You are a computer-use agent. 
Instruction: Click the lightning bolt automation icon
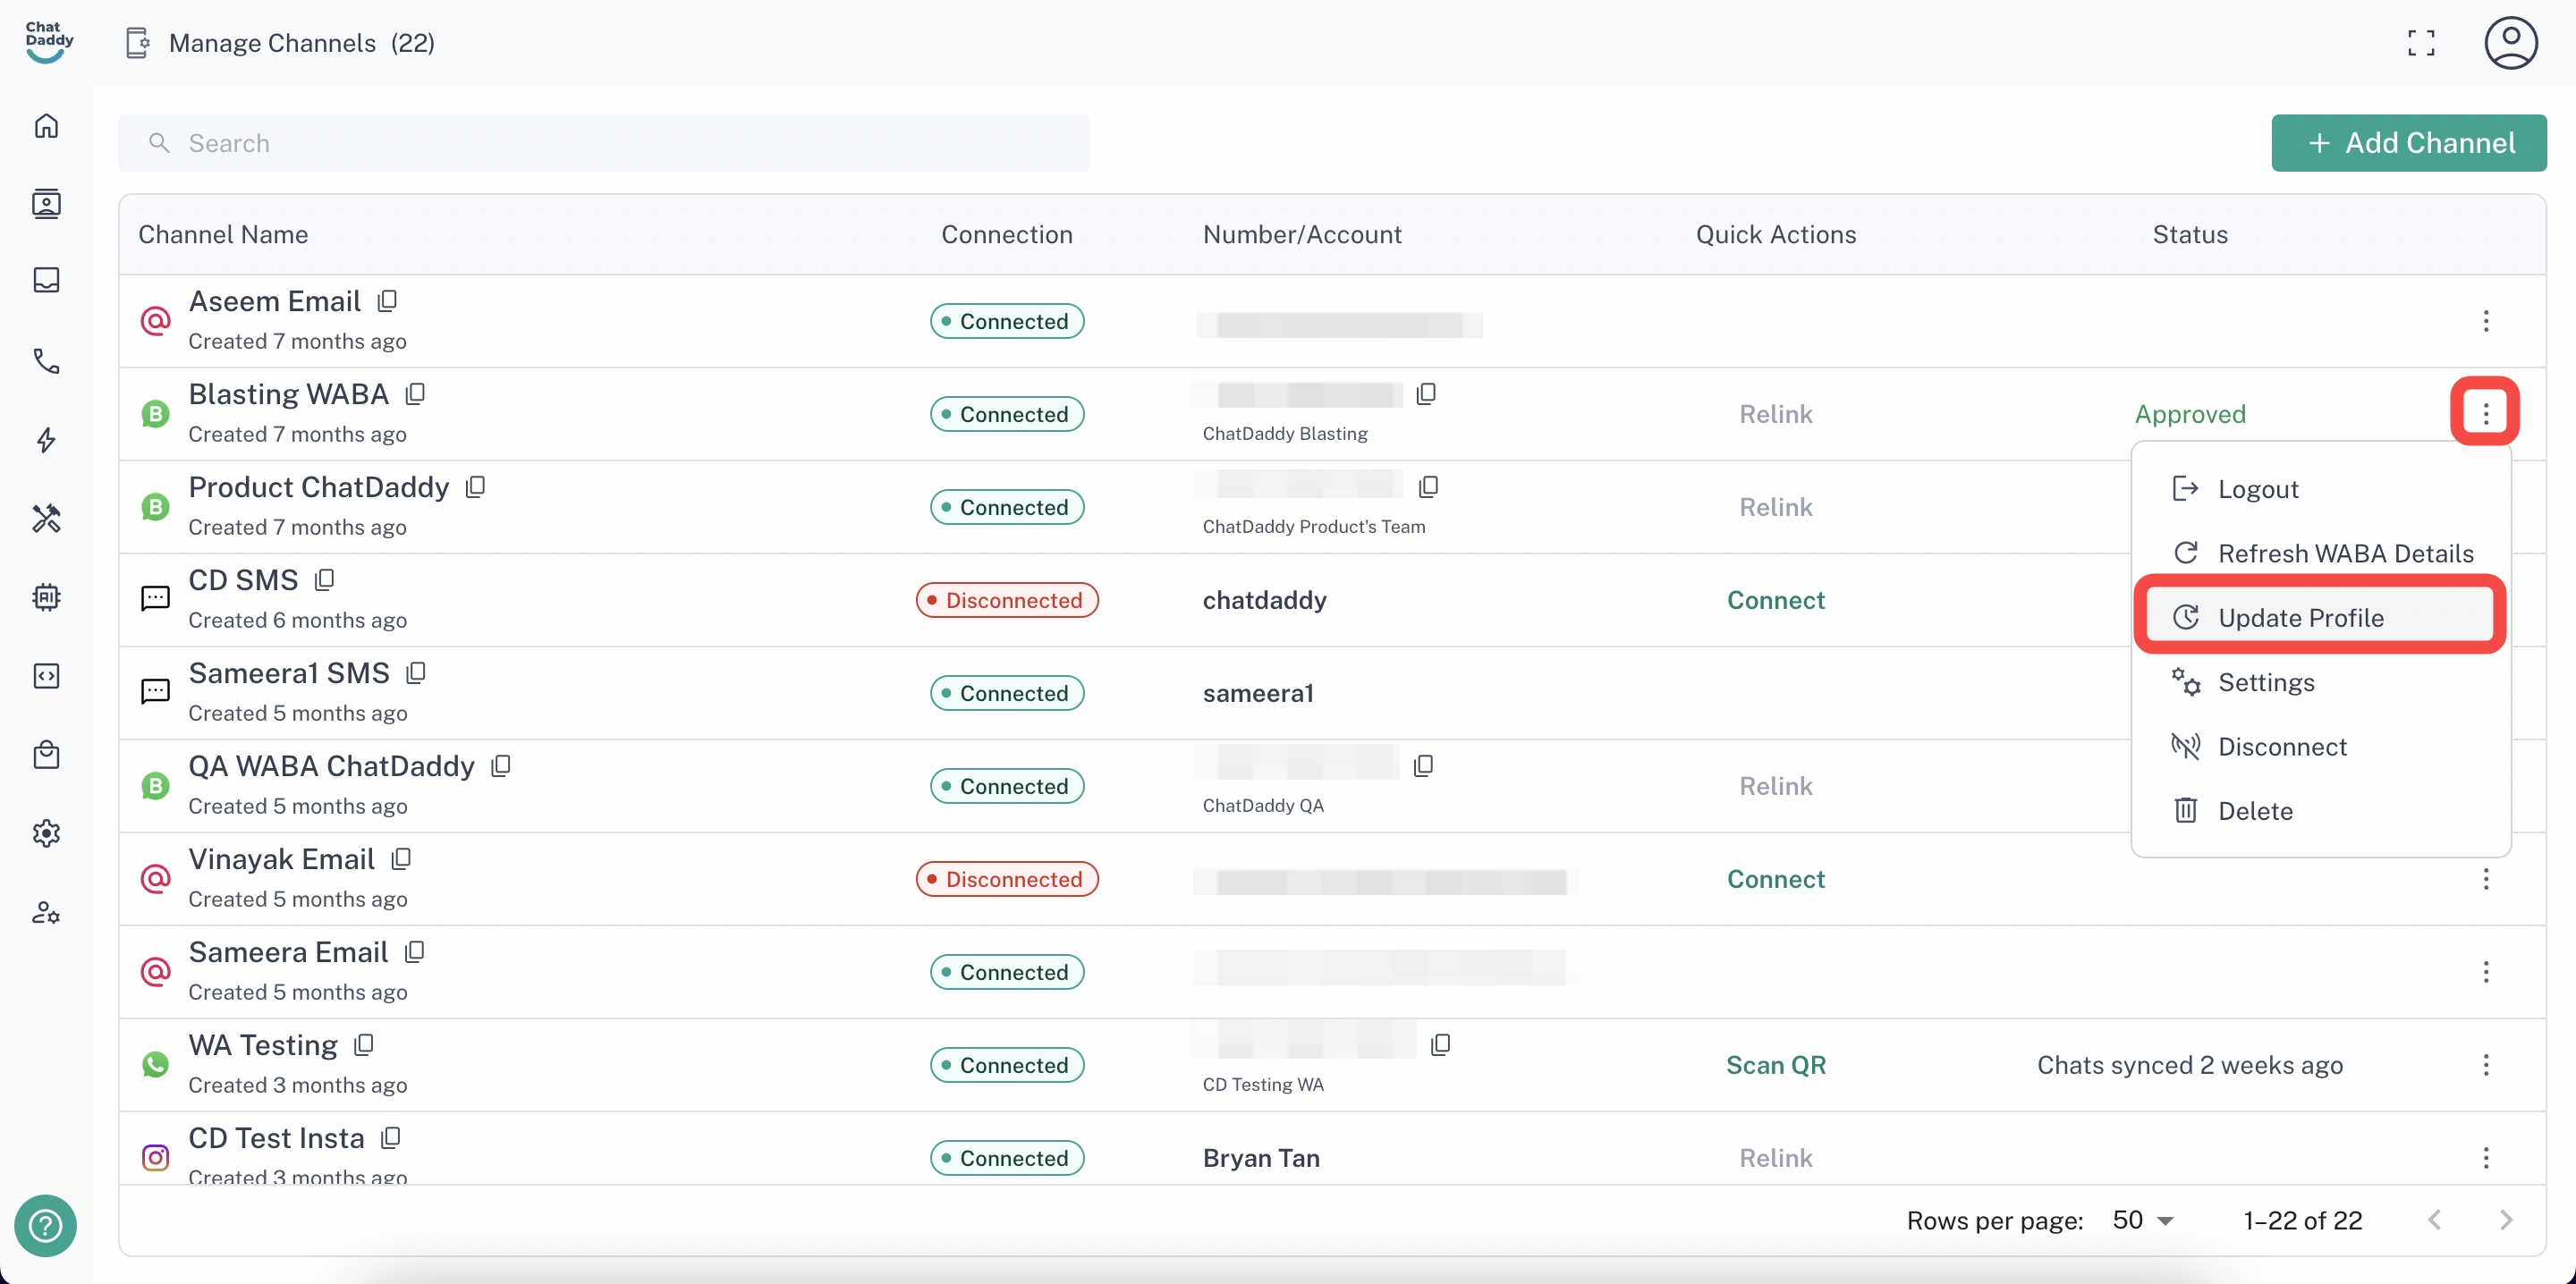coord(46,440)
